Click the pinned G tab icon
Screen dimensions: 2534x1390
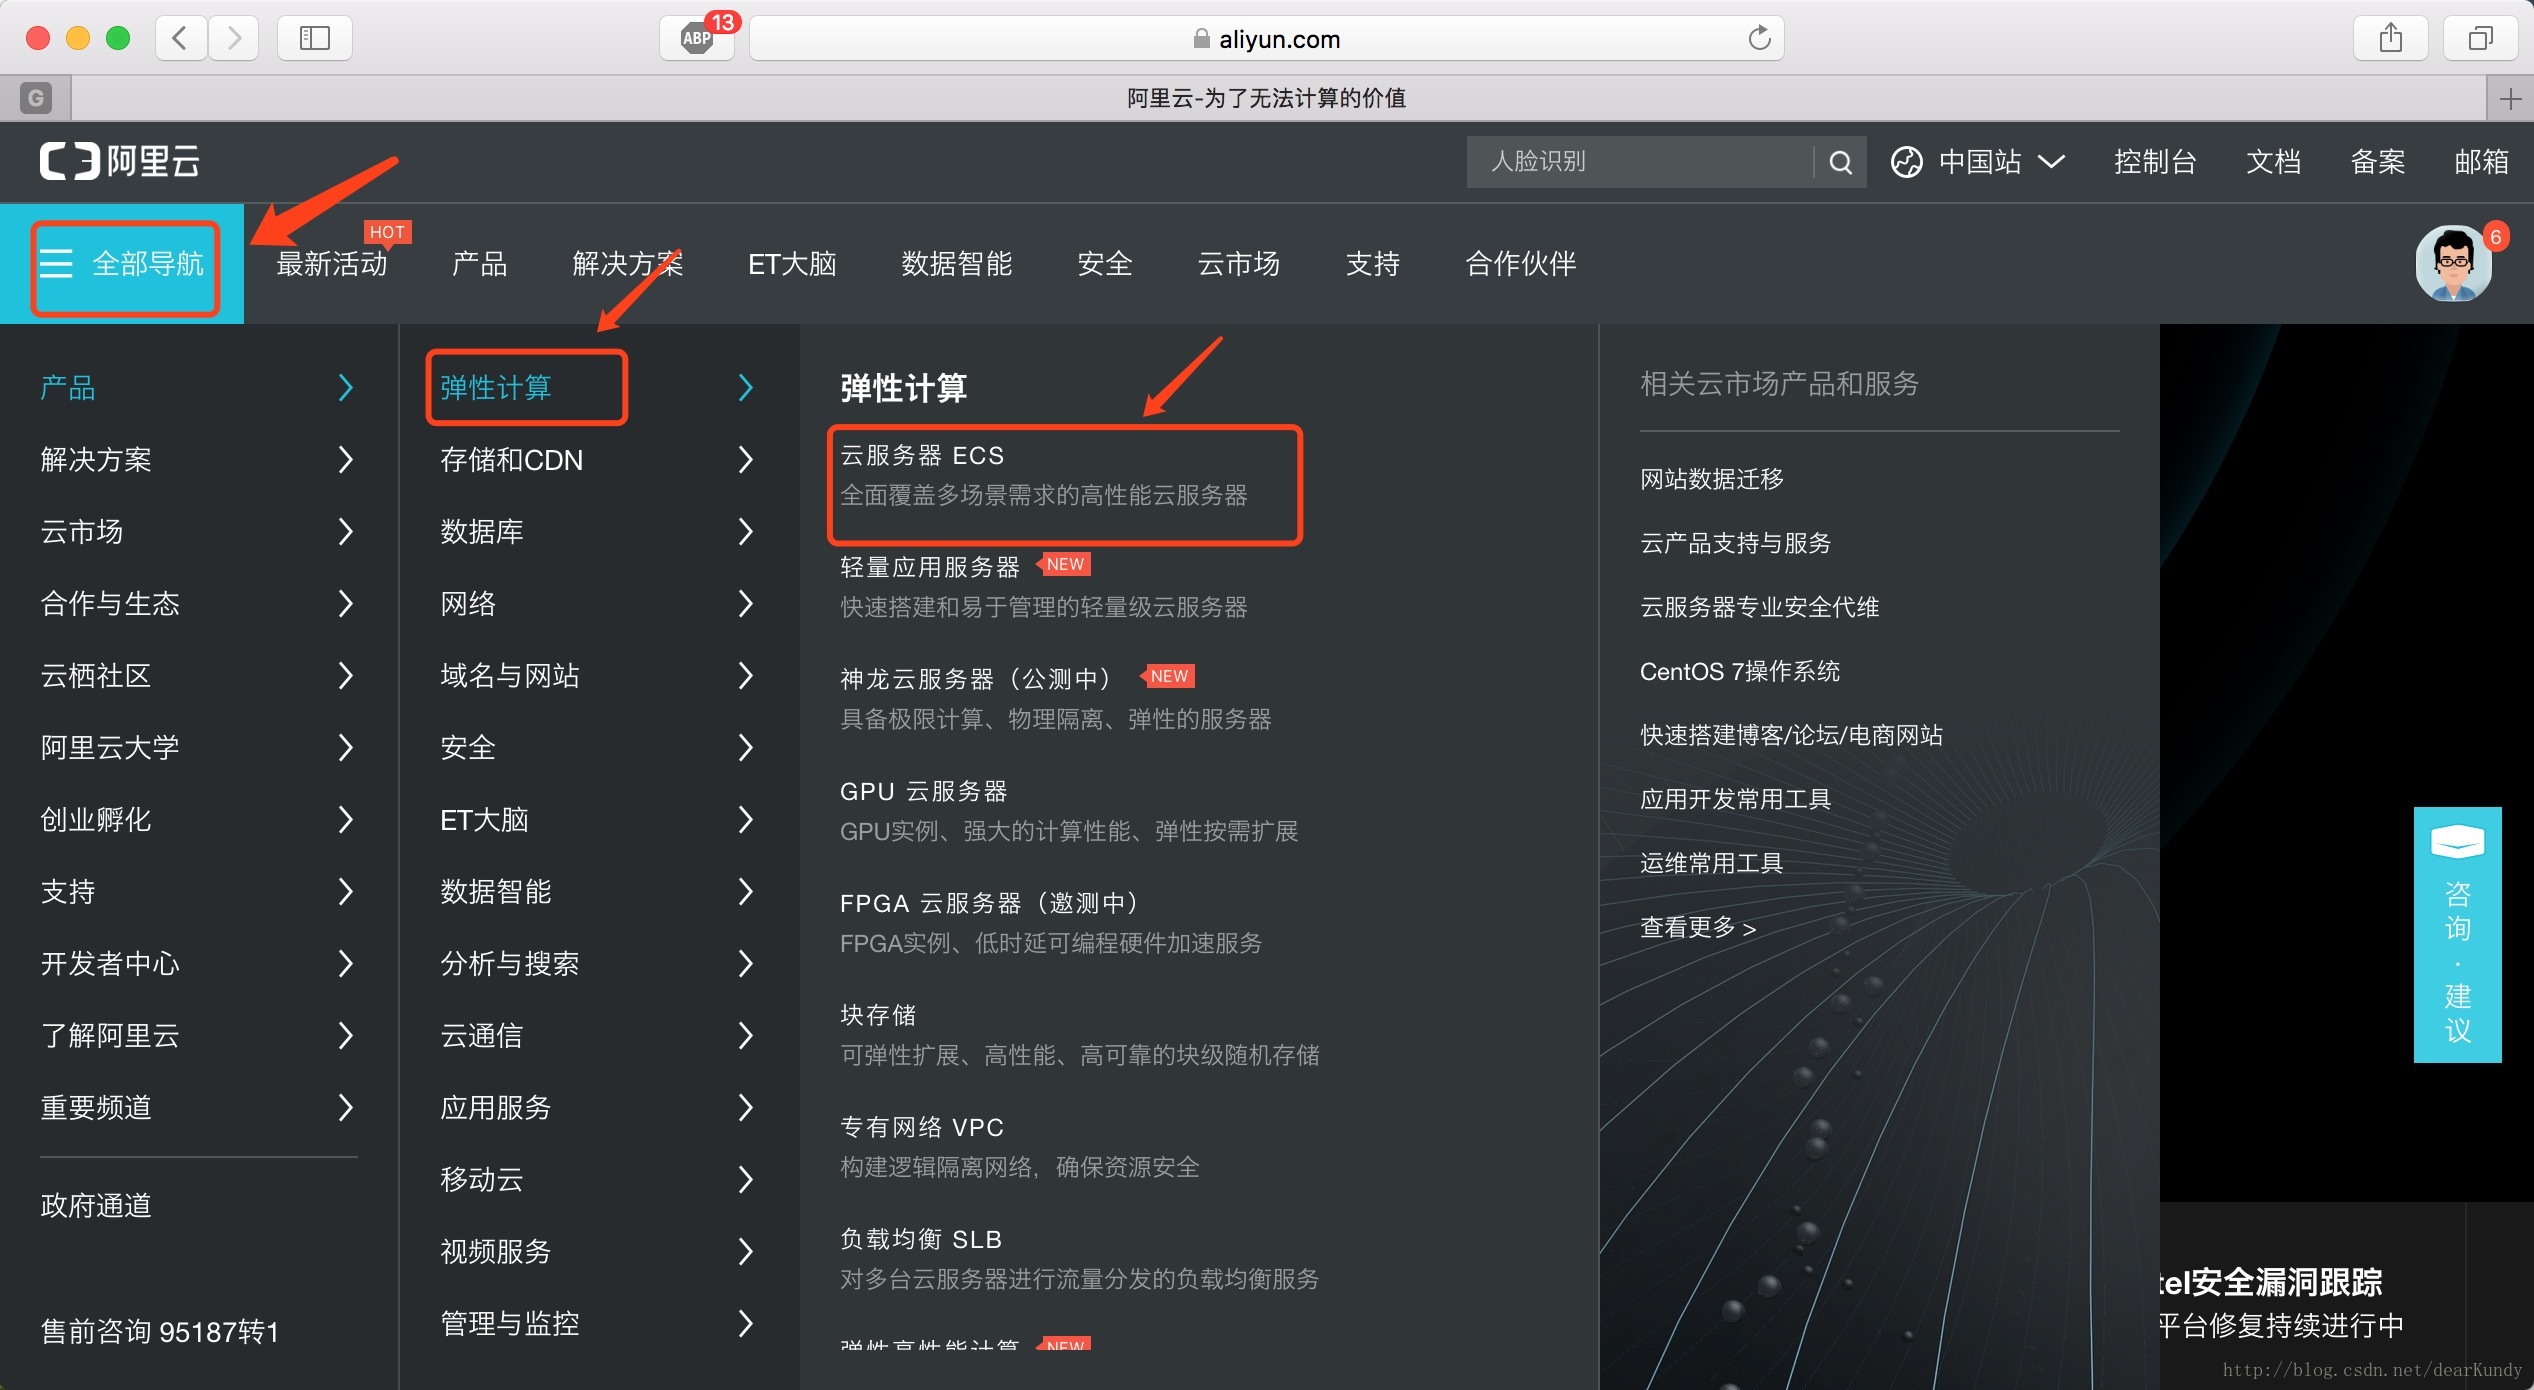[35, 98]
